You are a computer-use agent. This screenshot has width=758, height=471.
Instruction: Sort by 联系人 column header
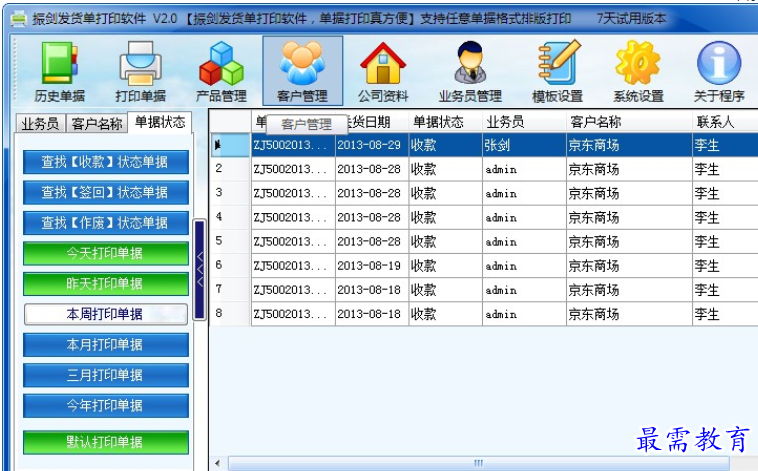[725, 122]
